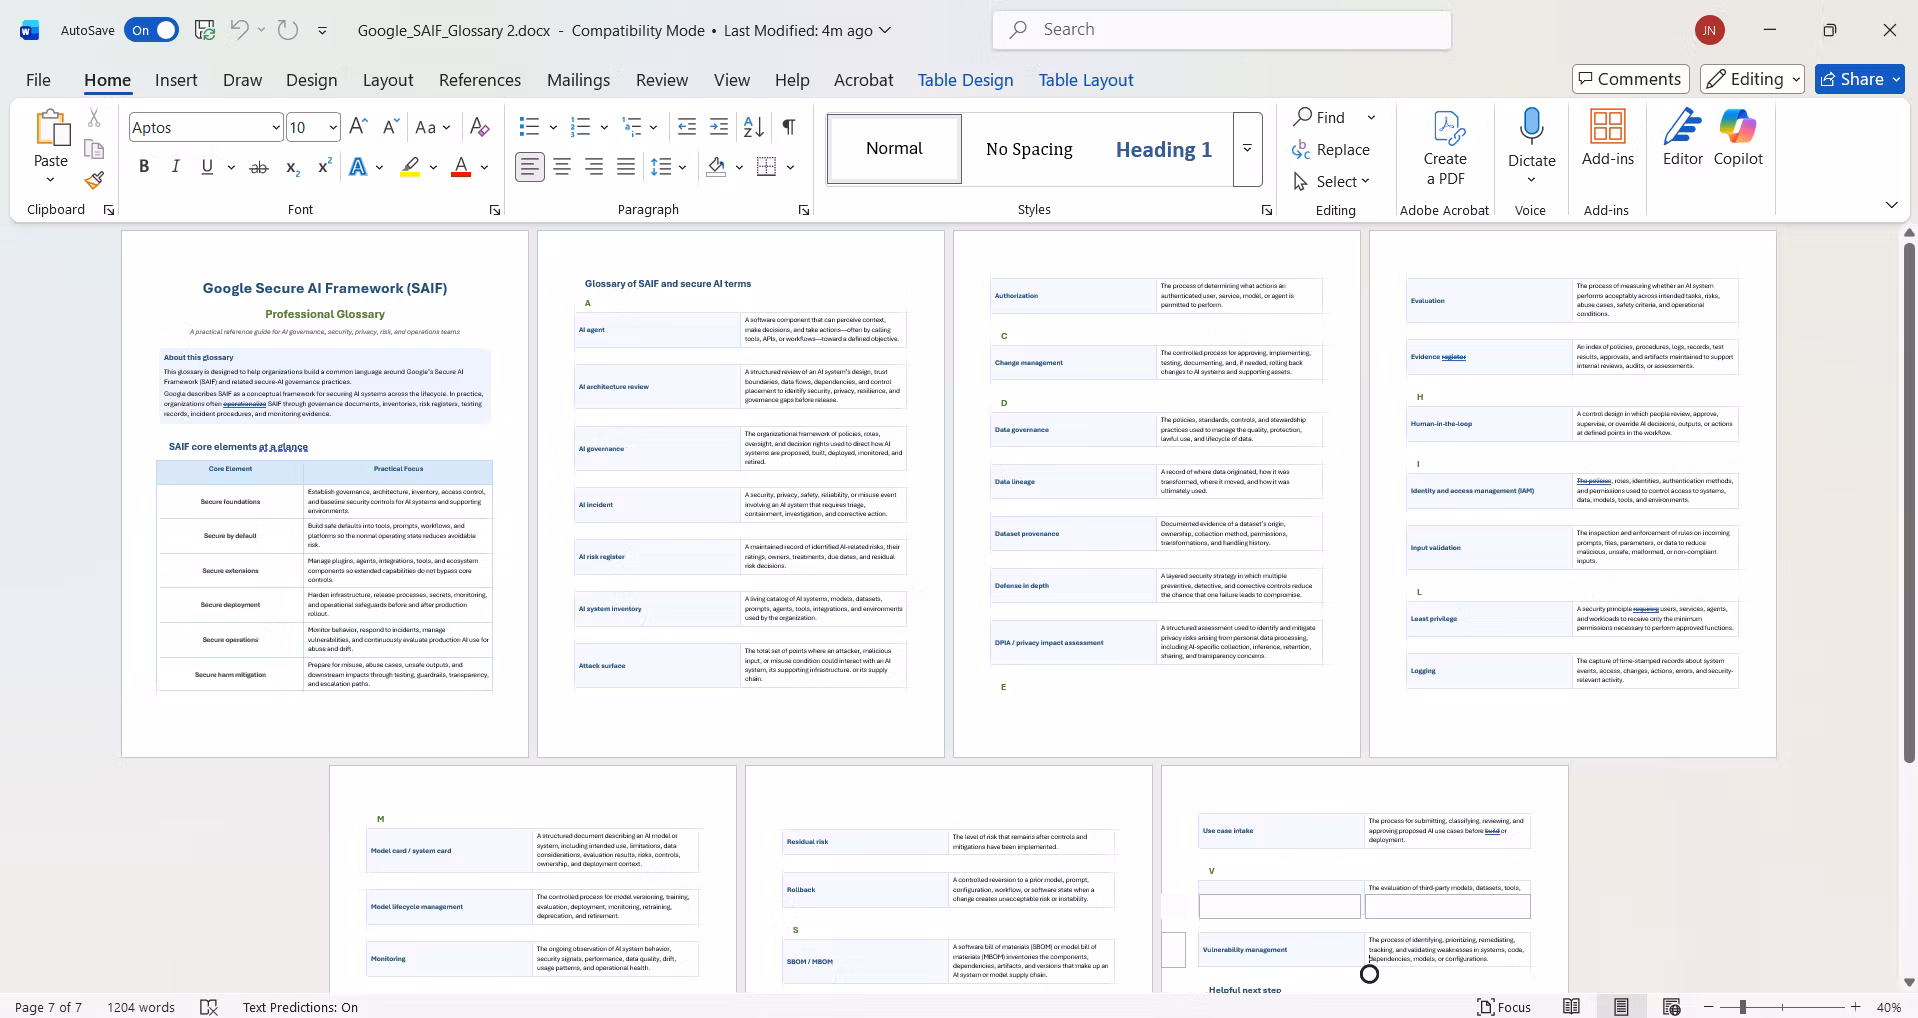This screenshot has width=1918, height=1018.
Task: Click the vertical scrollbar thumb
Action: [x=1909, y=503]
